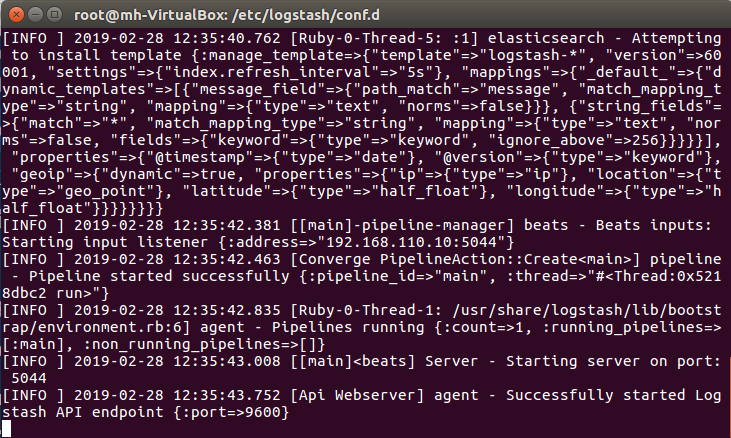Click the "Pipeline started successfully" message
Viewport: 731px width, 438px height.
click(159, 276)
